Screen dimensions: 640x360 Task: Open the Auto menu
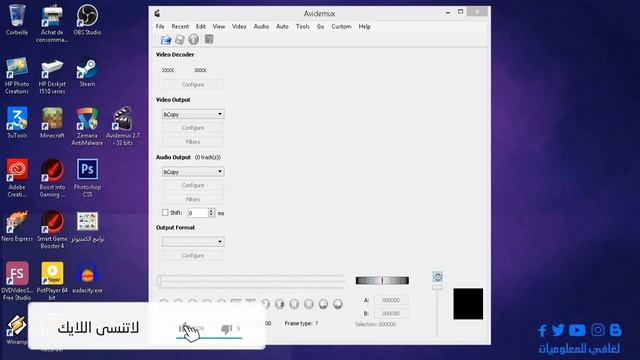(282, 27)
